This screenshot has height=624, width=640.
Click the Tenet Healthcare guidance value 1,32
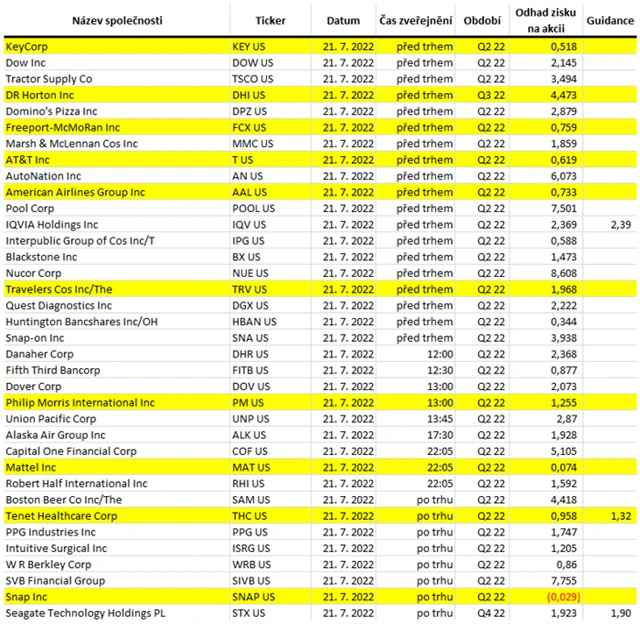coord(620,516)
